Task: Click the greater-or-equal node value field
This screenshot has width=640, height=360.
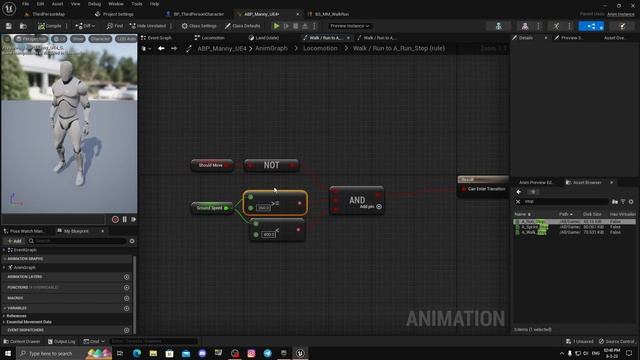Action: pos(263,208)
